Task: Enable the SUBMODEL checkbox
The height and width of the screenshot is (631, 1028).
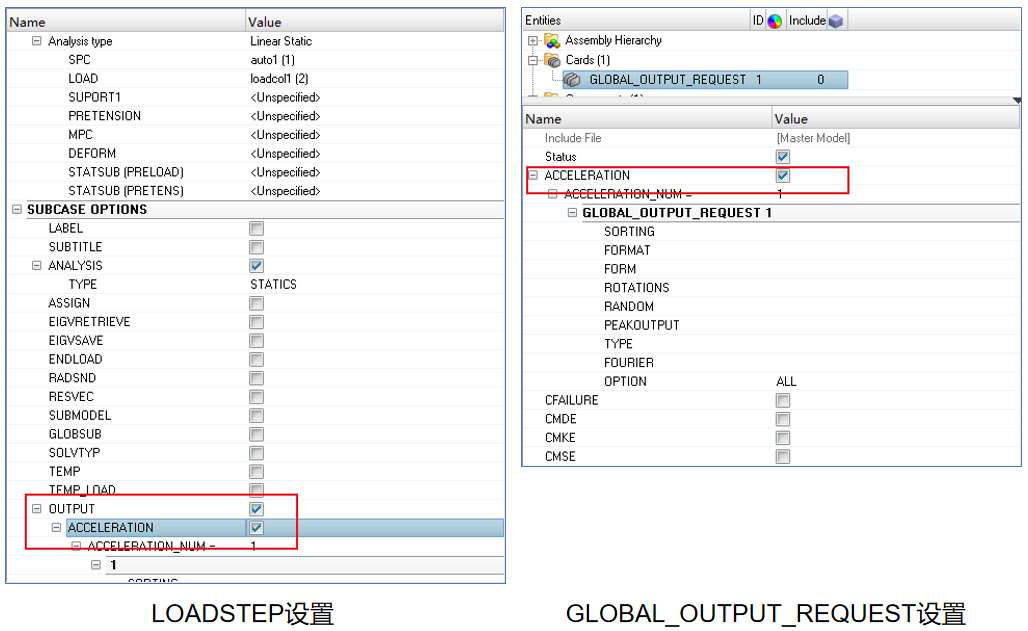Action: pos(256,416)
